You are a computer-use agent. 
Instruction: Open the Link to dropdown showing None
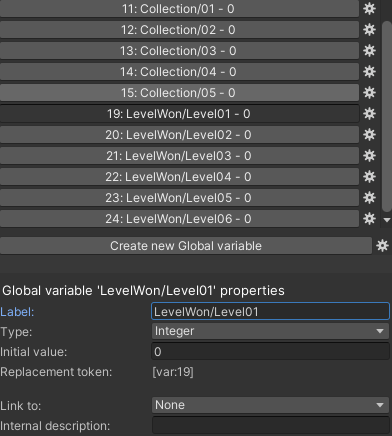270,405
